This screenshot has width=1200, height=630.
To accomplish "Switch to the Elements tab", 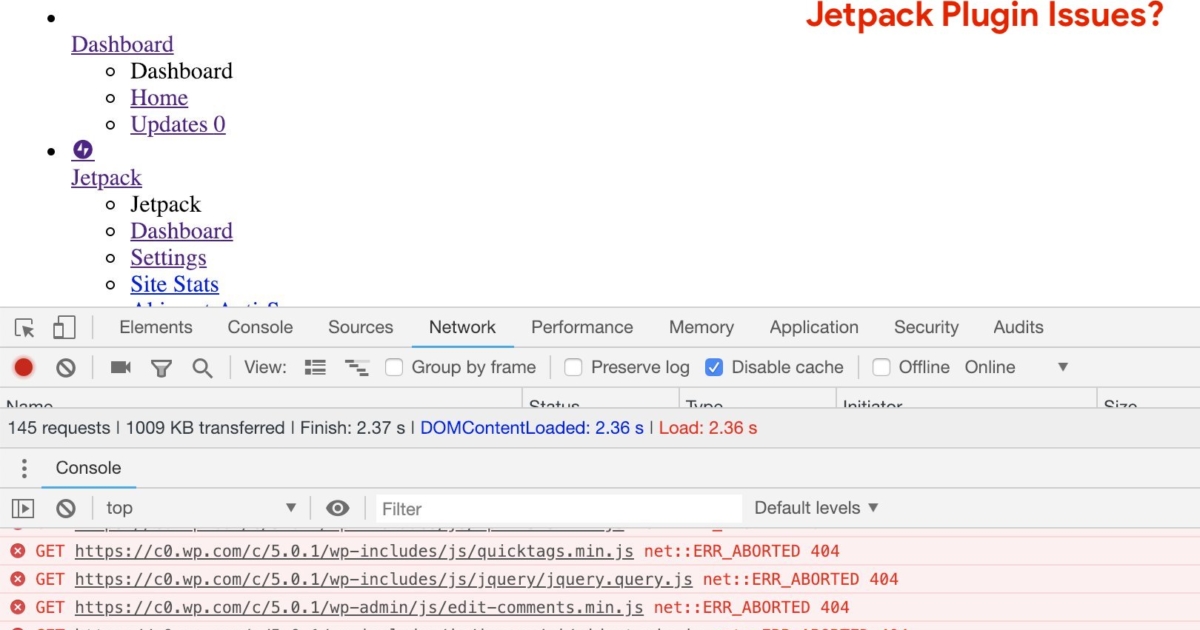I will click(156, 327).
